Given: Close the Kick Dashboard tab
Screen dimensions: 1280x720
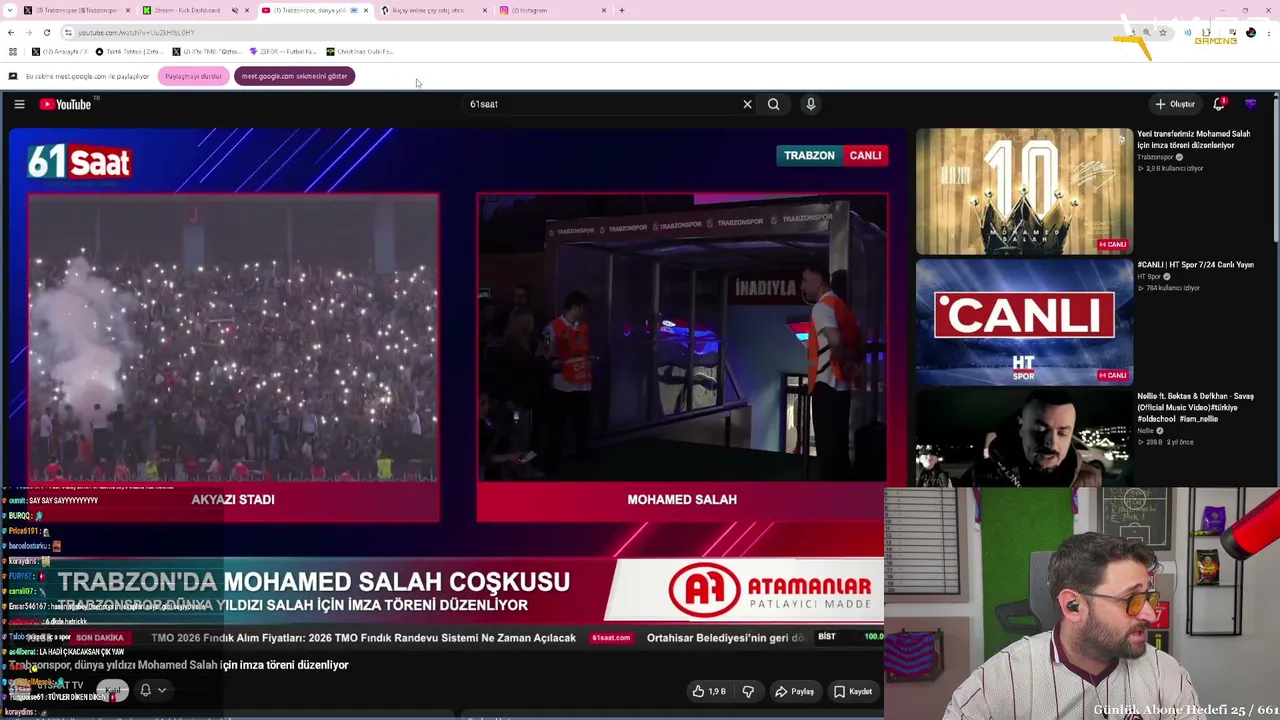Looking at the screenshot, I should (x=247, y=10).
